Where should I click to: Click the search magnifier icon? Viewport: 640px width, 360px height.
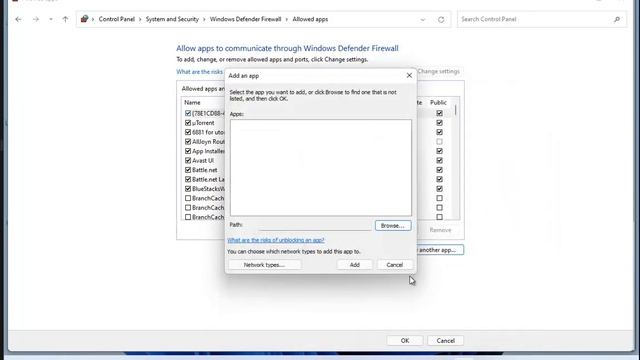tap(617, 19)
